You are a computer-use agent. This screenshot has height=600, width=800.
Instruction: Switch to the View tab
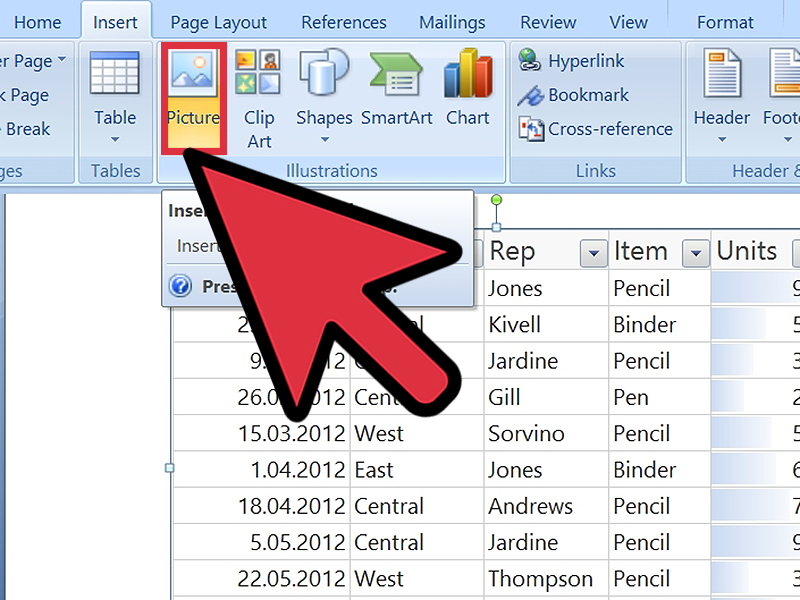pos(628,22)
